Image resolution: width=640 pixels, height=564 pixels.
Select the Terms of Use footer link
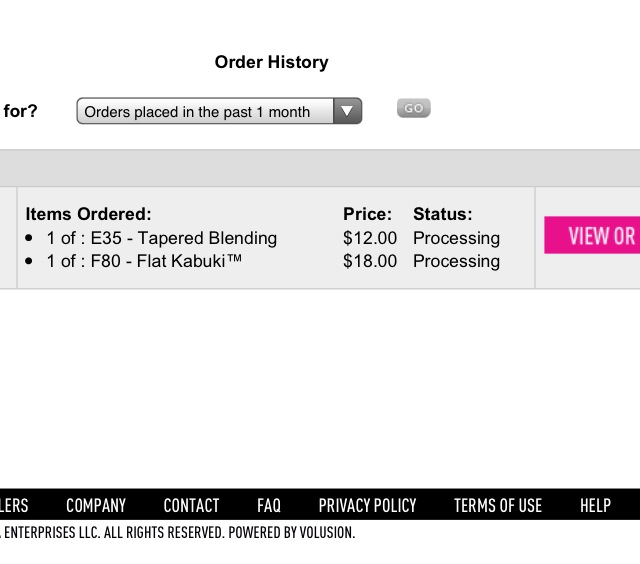497,505
